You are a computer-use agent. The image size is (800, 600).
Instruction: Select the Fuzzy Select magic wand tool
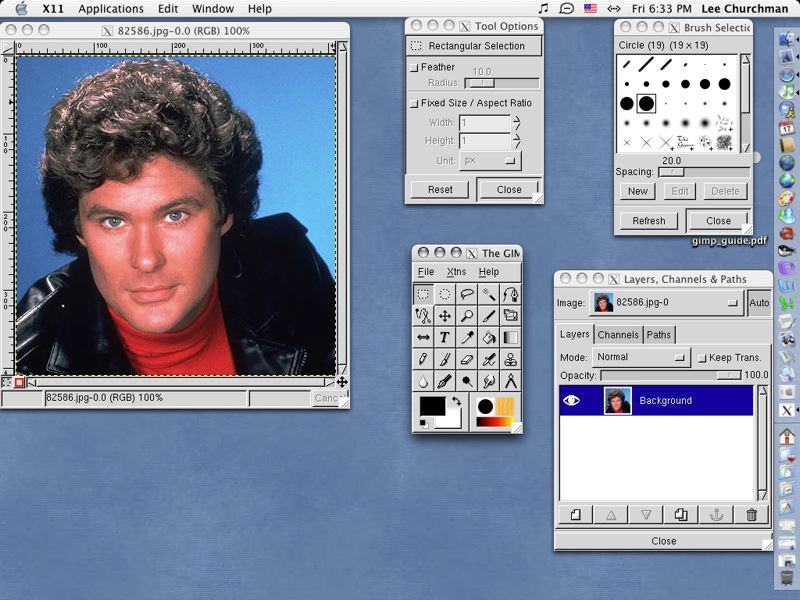pyautogui.click(x=489, y=294)
